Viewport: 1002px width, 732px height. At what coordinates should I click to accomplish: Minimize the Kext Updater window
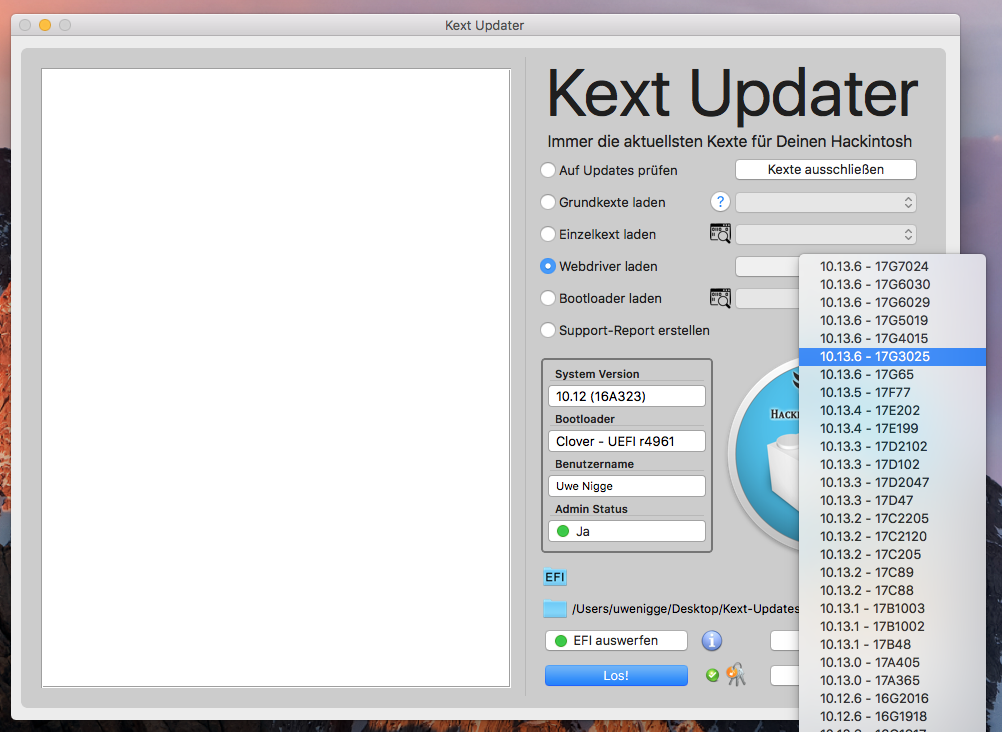pyautogui.click(x=45, y=25)
